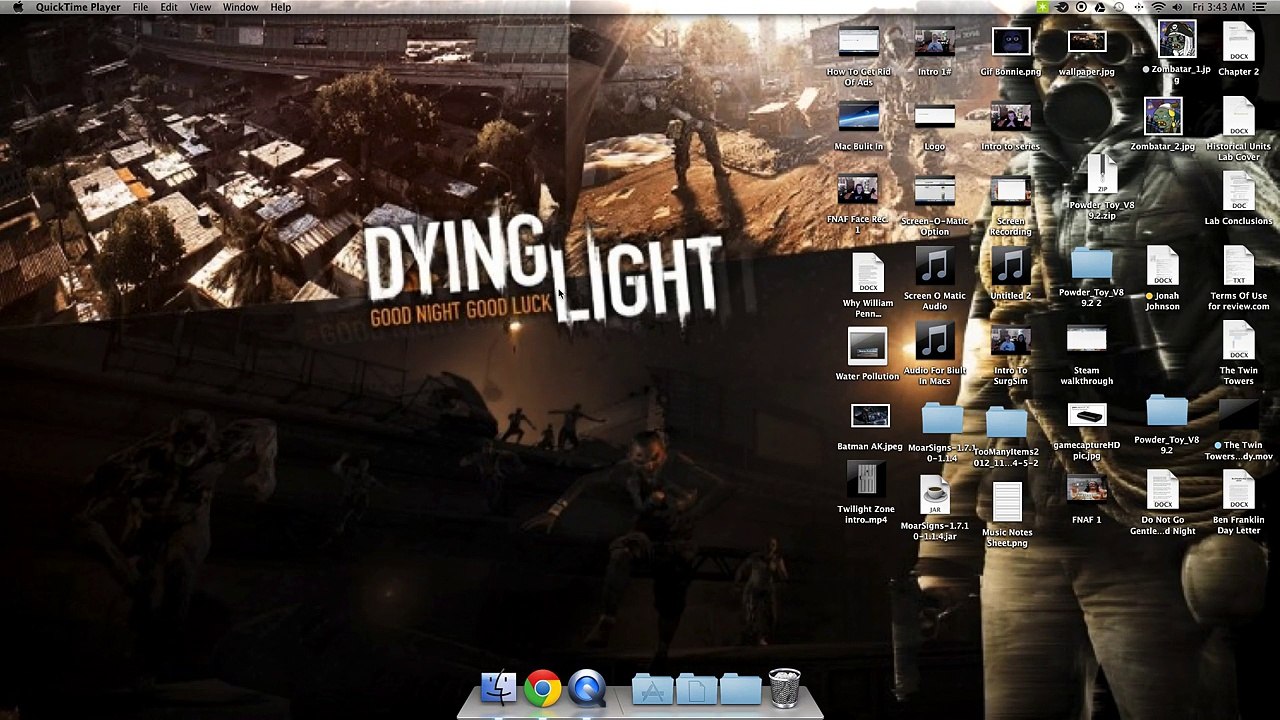Open the Applications folder stack in Dock

pyautogui.click(x=652, y=689)
